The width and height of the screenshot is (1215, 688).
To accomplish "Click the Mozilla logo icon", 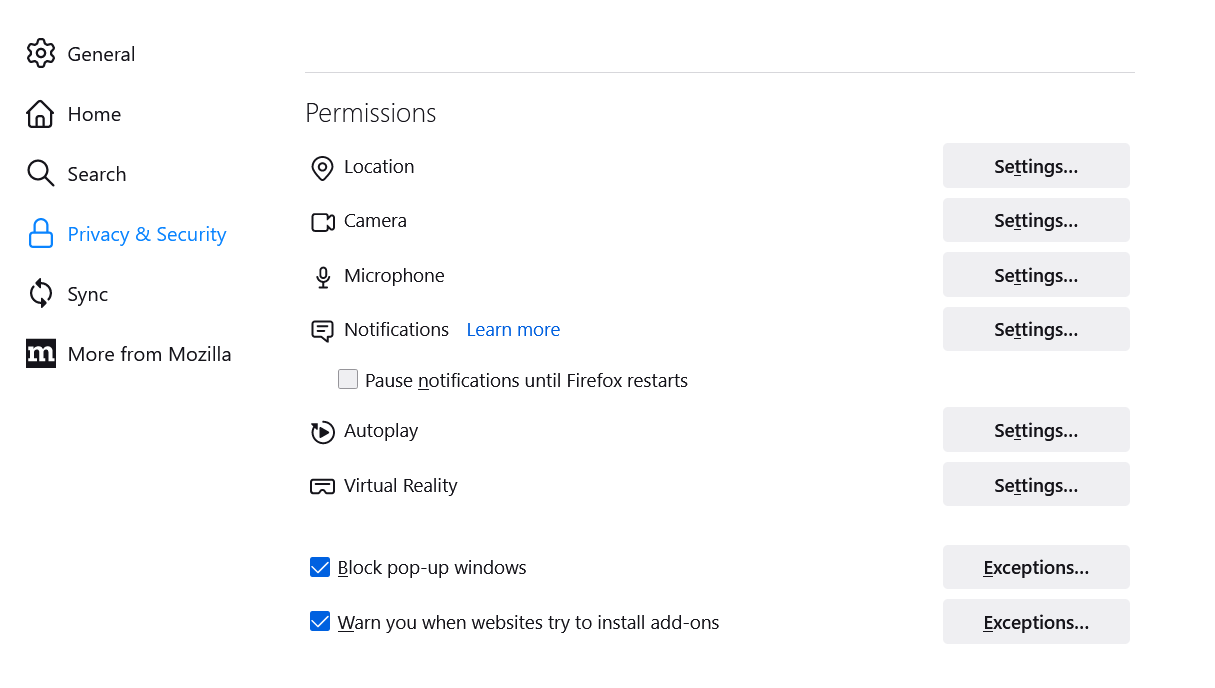I will tap(40, 354).
